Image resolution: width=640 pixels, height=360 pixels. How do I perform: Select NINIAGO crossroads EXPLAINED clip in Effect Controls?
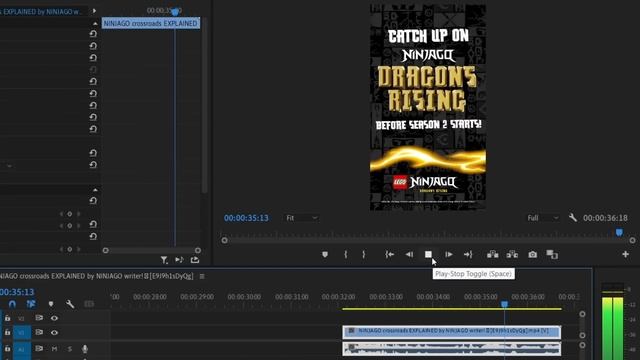(151, 23)
